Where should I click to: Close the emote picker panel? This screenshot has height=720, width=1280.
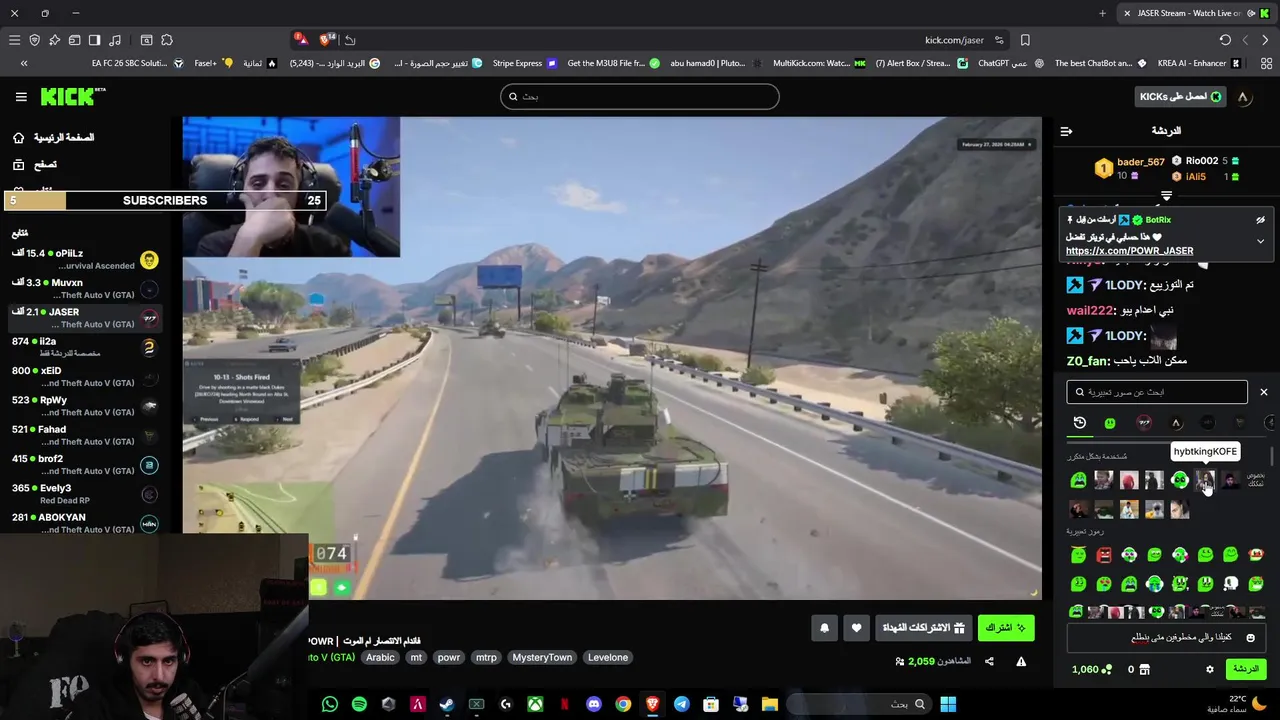click(x=1263, y=392)
